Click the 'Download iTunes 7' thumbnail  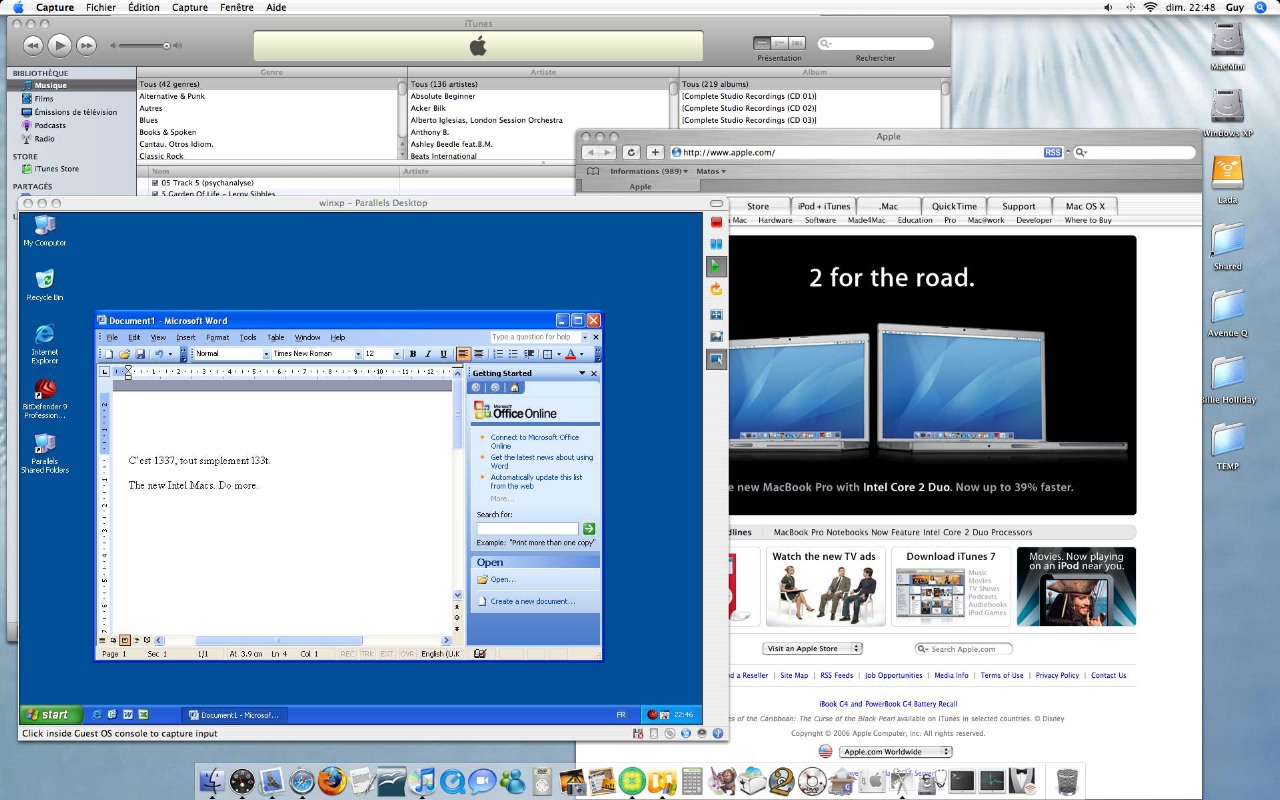[951, 586]
